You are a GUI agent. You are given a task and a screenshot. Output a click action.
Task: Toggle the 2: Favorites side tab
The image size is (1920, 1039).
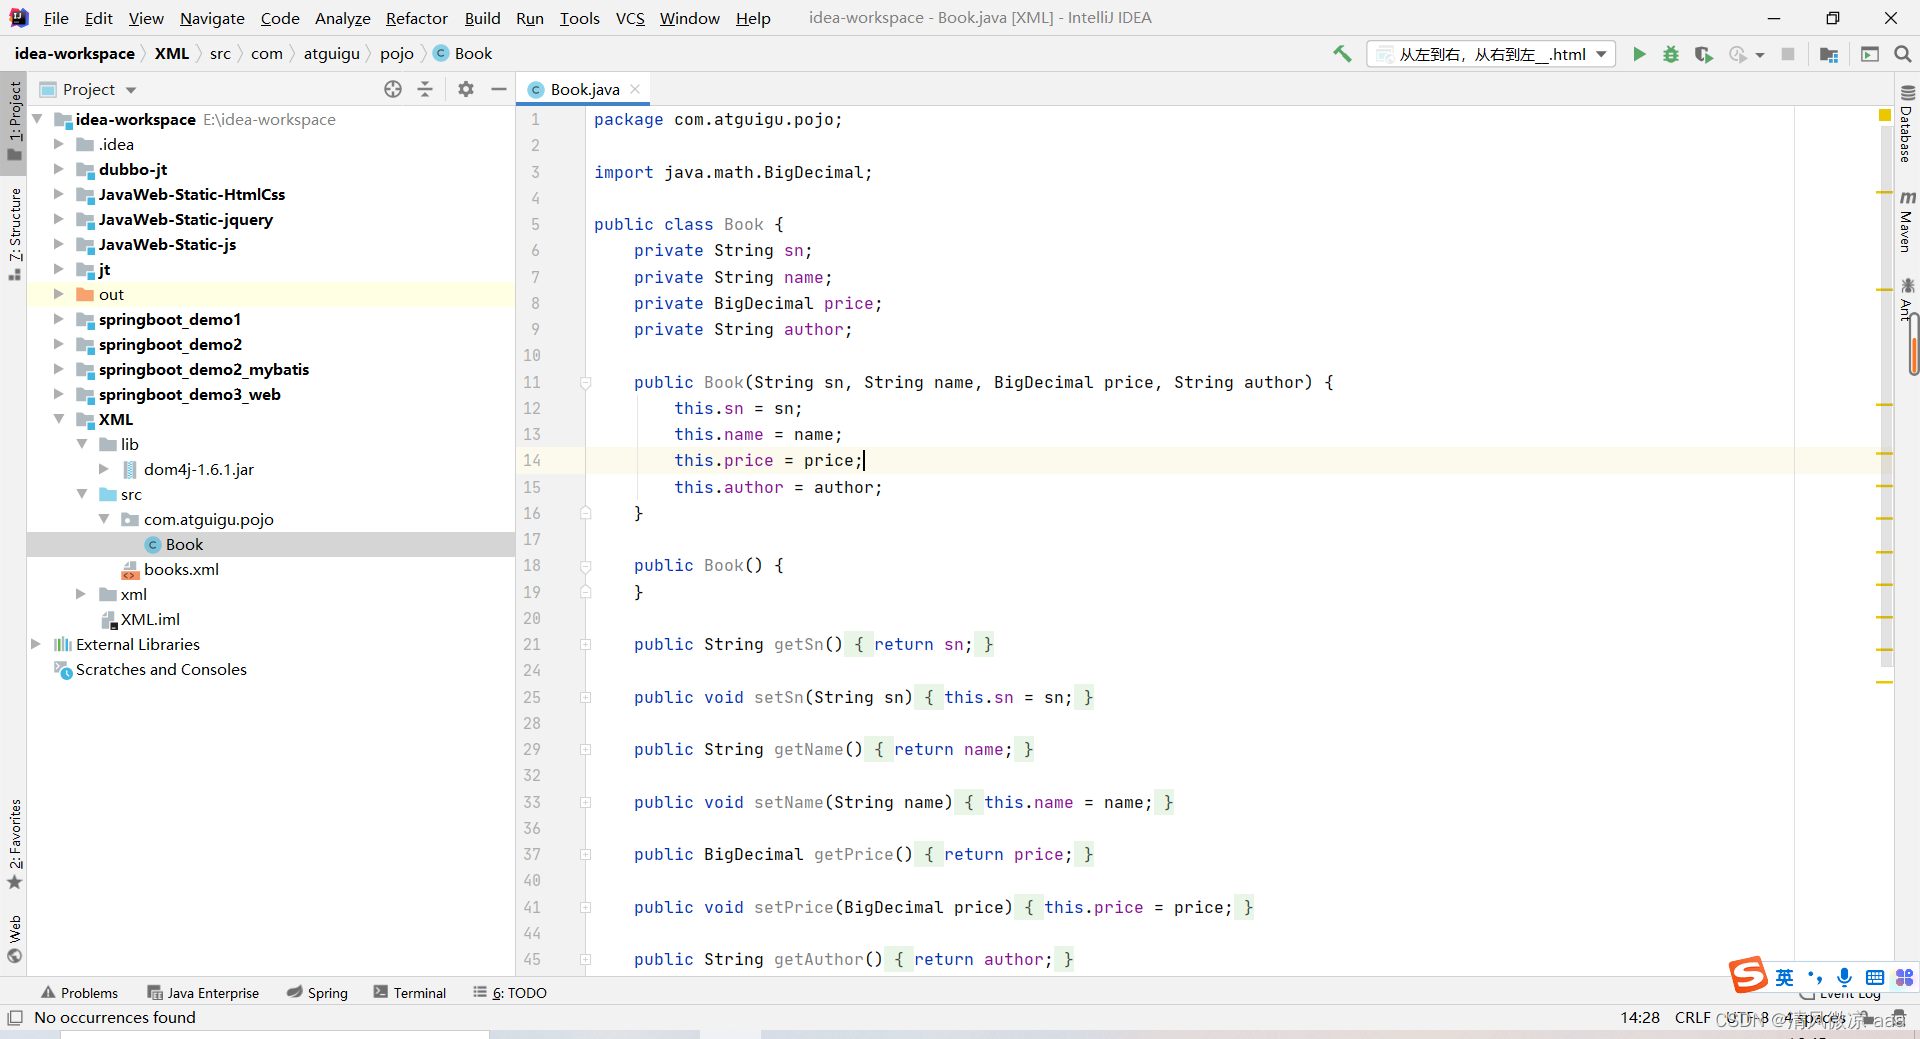click(x=14, y=843)
